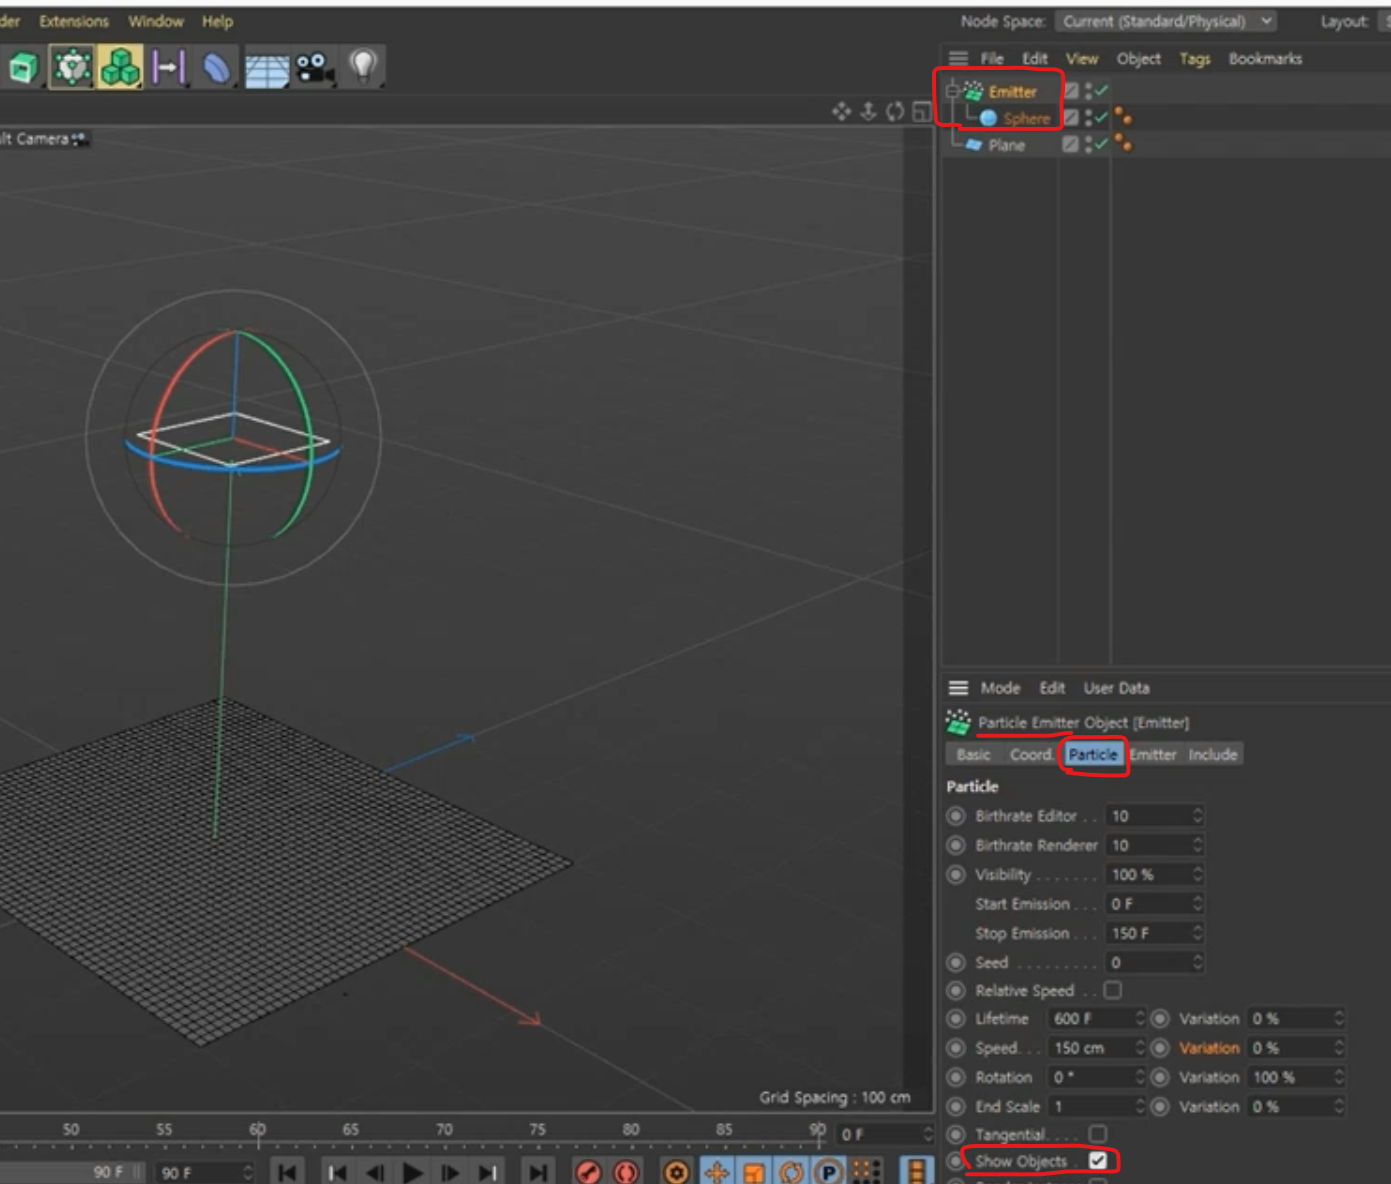Open the Volume Builder pipe-arrow icon

point(168,68)
